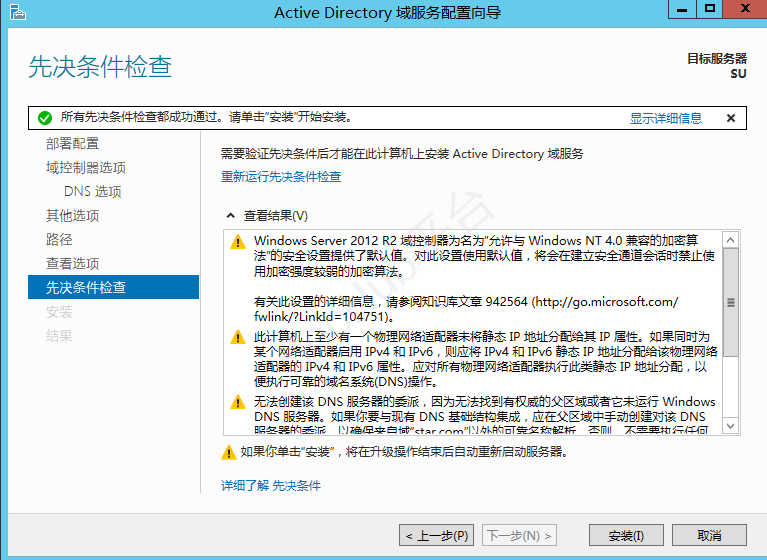Image resolution: width=767 pixels, height=560 pixels.
Task: Click the results scrollbar up arrow
Action: tap(731, 240)
